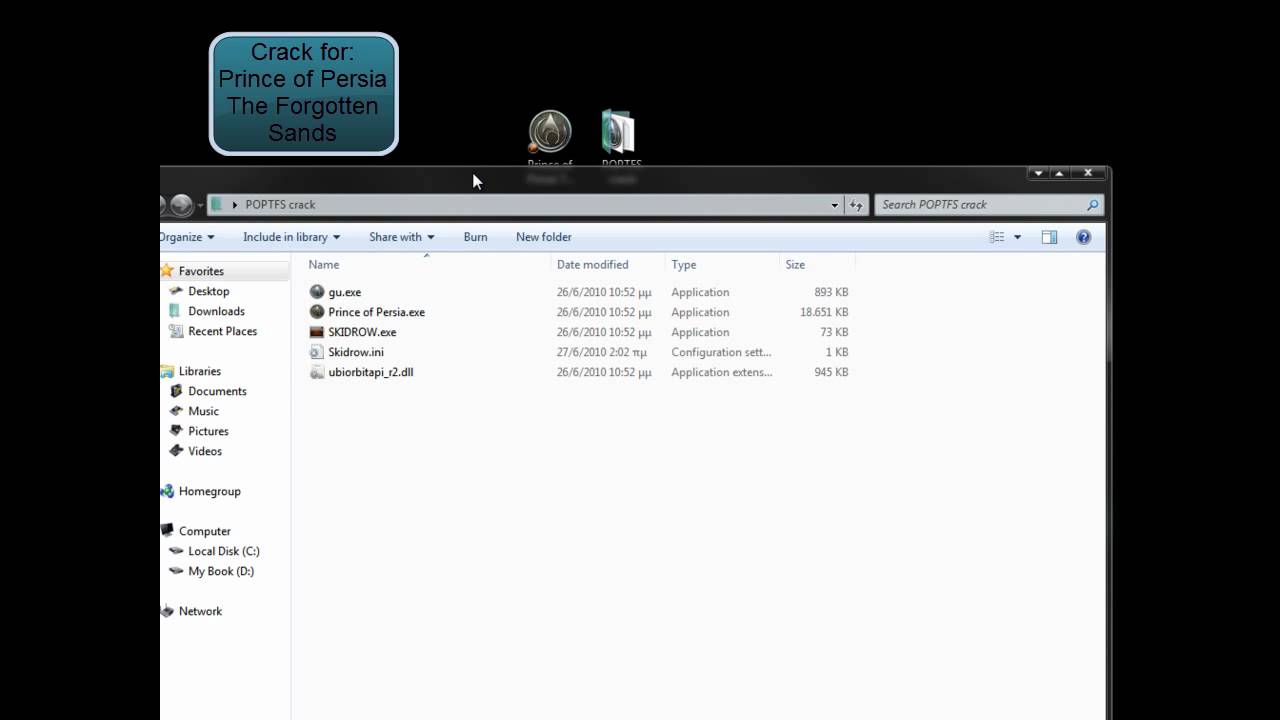Image resolution: width=1280 pixels, height=720 pixels.
Task: Click the search magnifier icon
Action: 1092,205
